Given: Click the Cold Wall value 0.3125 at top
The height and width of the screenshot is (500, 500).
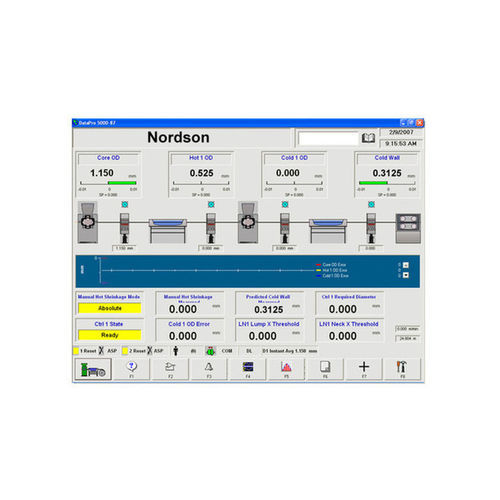Looking at the screenshot, I should pos(387,173).
